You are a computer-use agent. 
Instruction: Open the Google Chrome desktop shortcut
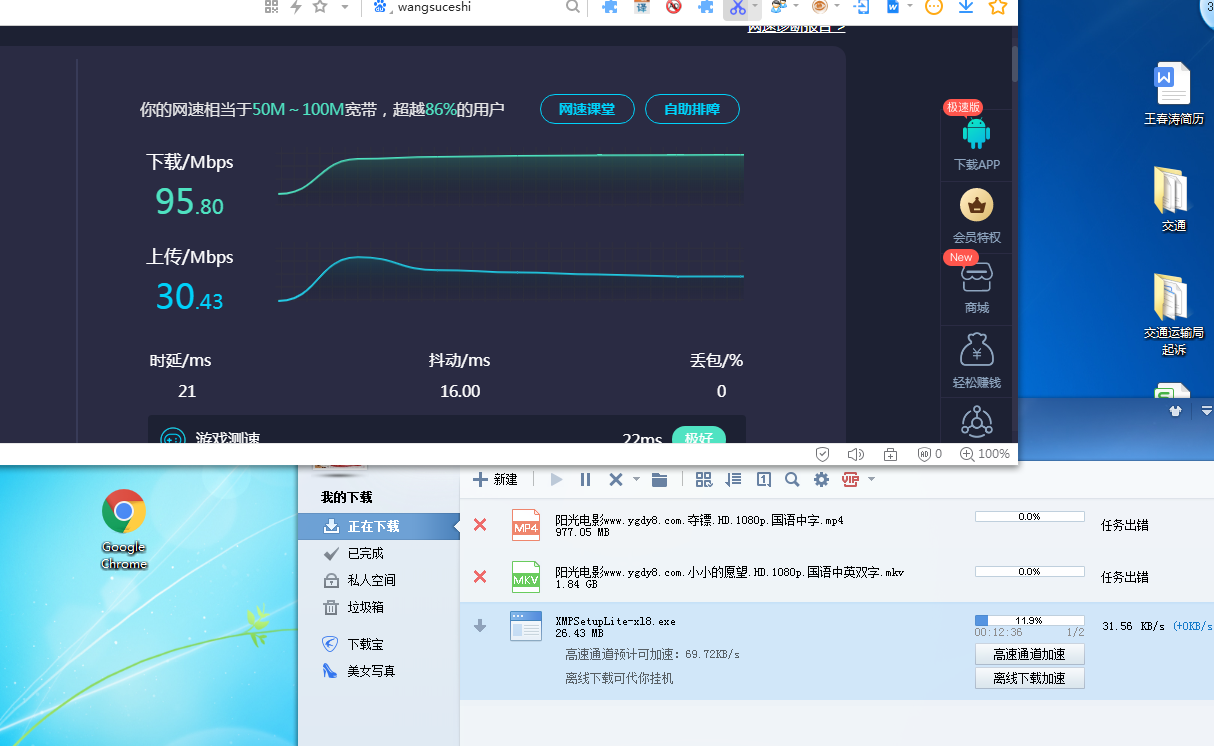124,530
